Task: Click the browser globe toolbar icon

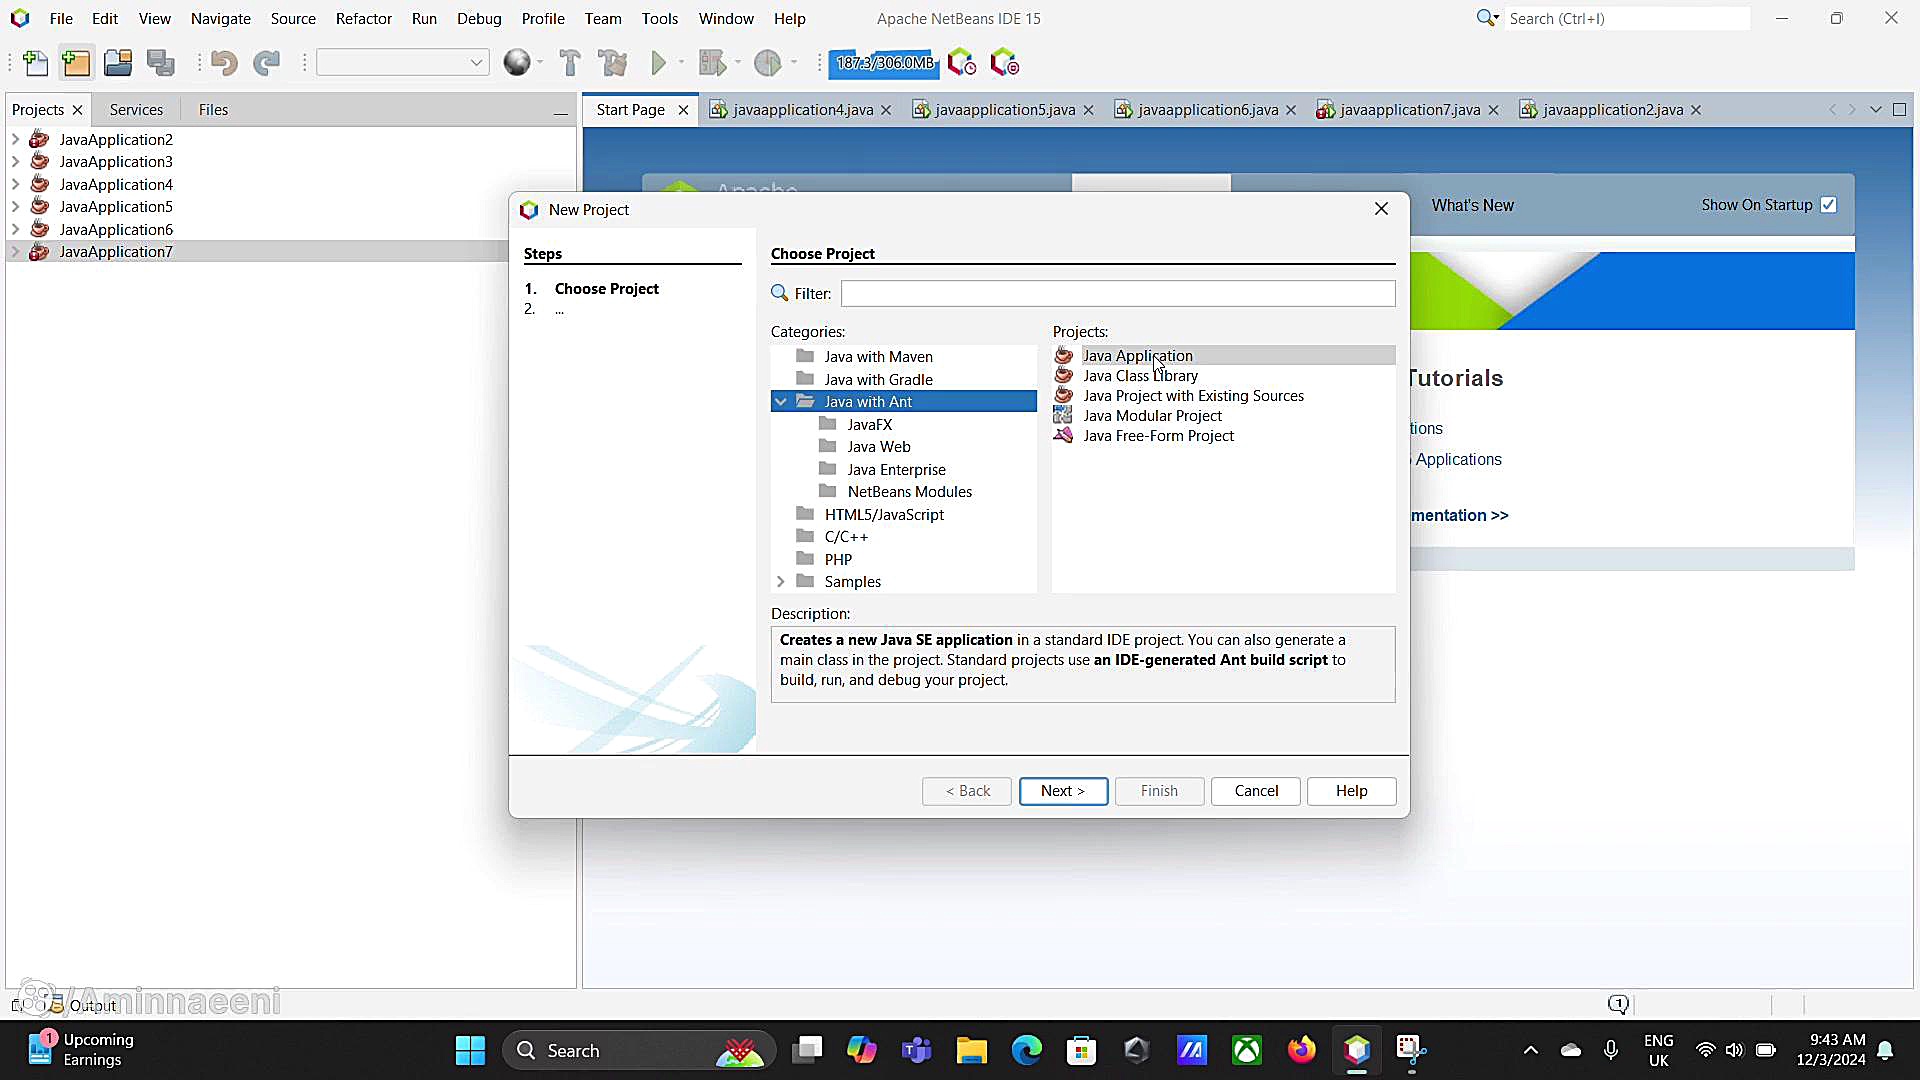Action: pos(517,63)
